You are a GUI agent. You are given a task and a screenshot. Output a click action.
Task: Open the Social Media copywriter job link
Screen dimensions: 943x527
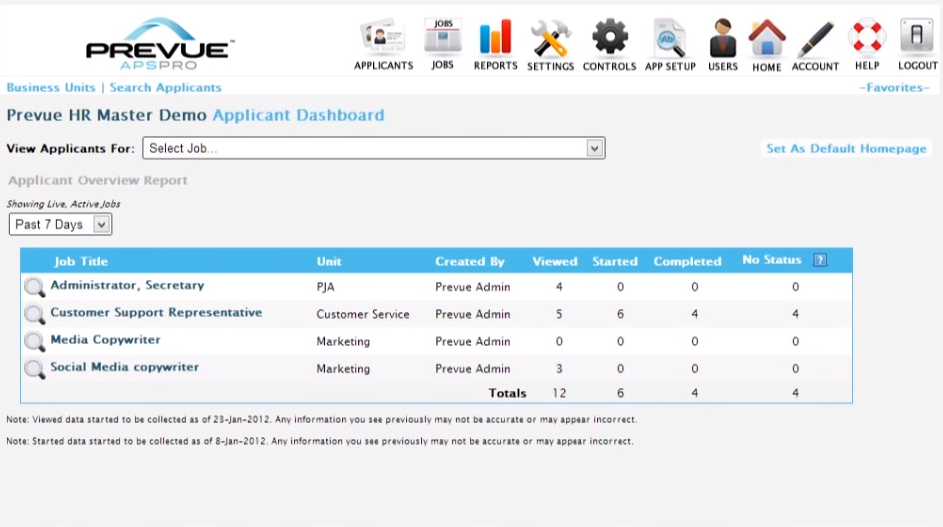(x=124, y=367)
